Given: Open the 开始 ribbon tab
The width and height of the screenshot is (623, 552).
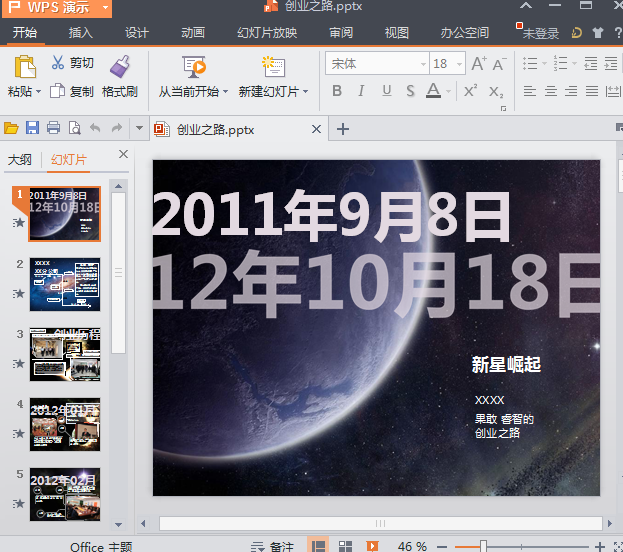Looking at the screenshot, I should pos(25,33).
